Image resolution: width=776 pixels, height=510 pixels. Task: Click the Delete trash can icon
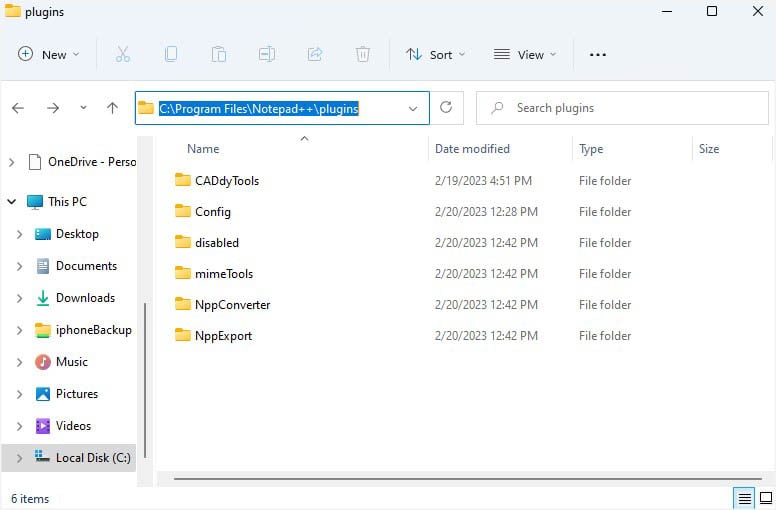363,54
